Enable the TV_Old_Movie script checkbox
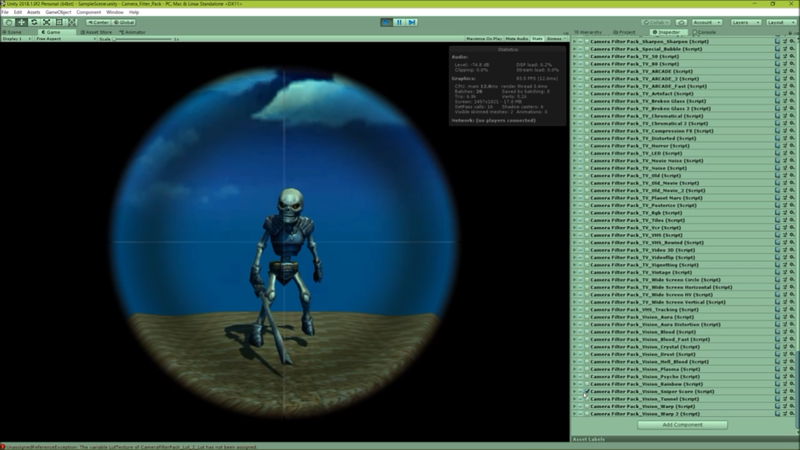 587,183
